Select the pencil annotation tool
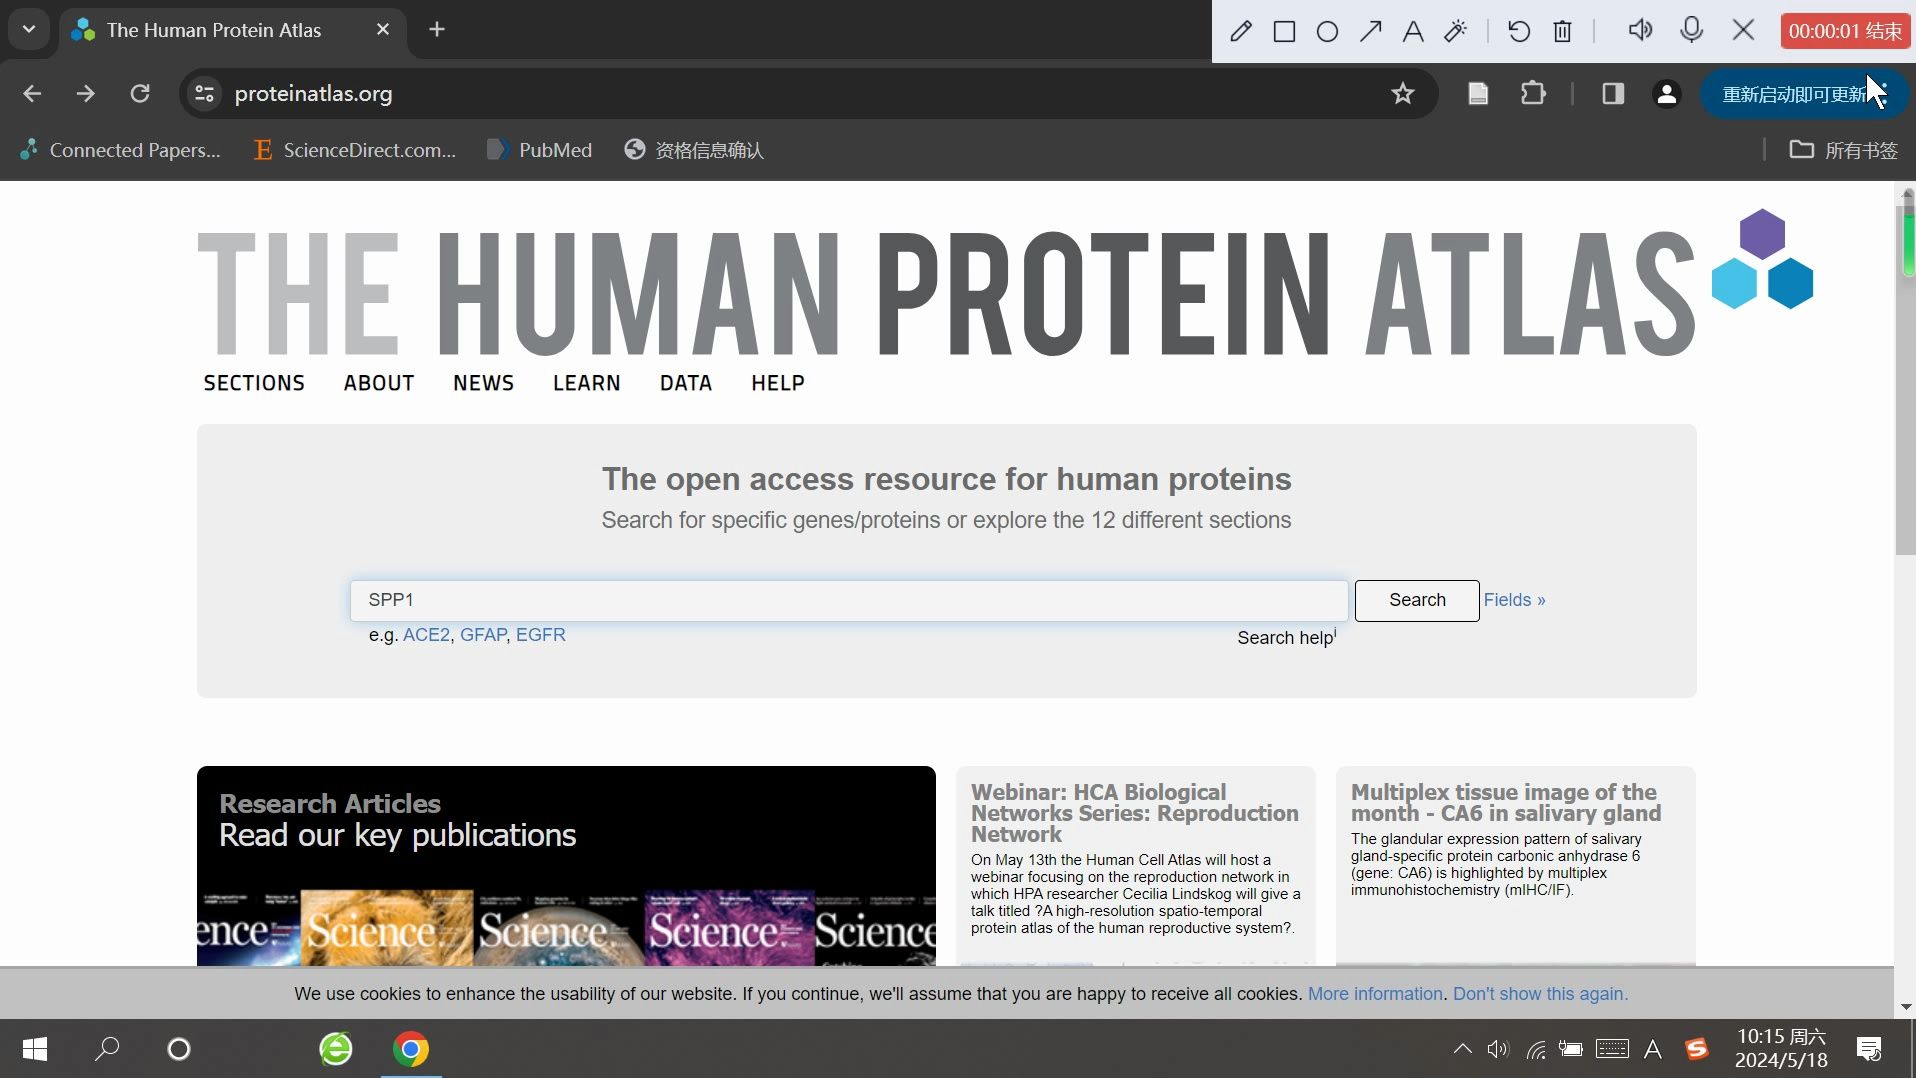This screenshot has height=1078, width=1916. coord(1241,31)
